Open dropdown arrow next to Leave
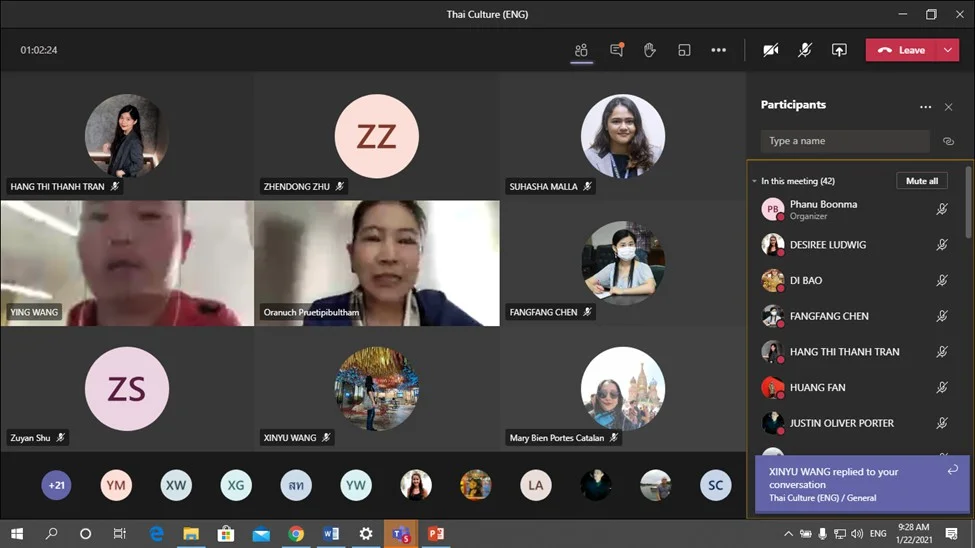The height and width of the screenshot is (548, 975). [x=947, y=50]
